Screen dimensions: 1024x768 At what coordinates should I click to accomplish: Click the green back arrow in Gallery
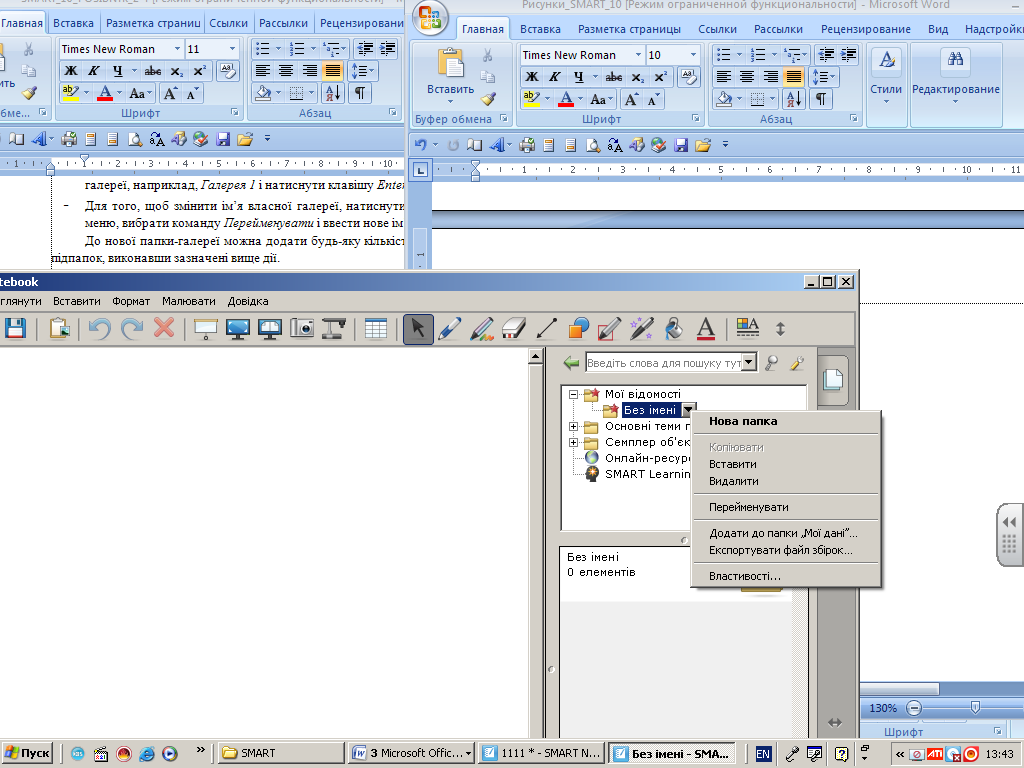tap(571, 362)
